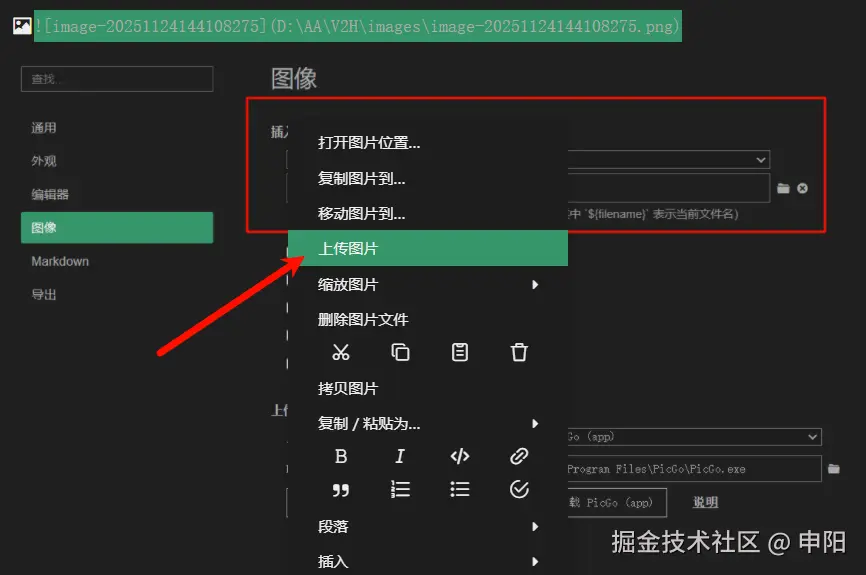Browse folder icon next to PicGo.exe path
Viewport: 866px width, 575px height.
point(834,469)
